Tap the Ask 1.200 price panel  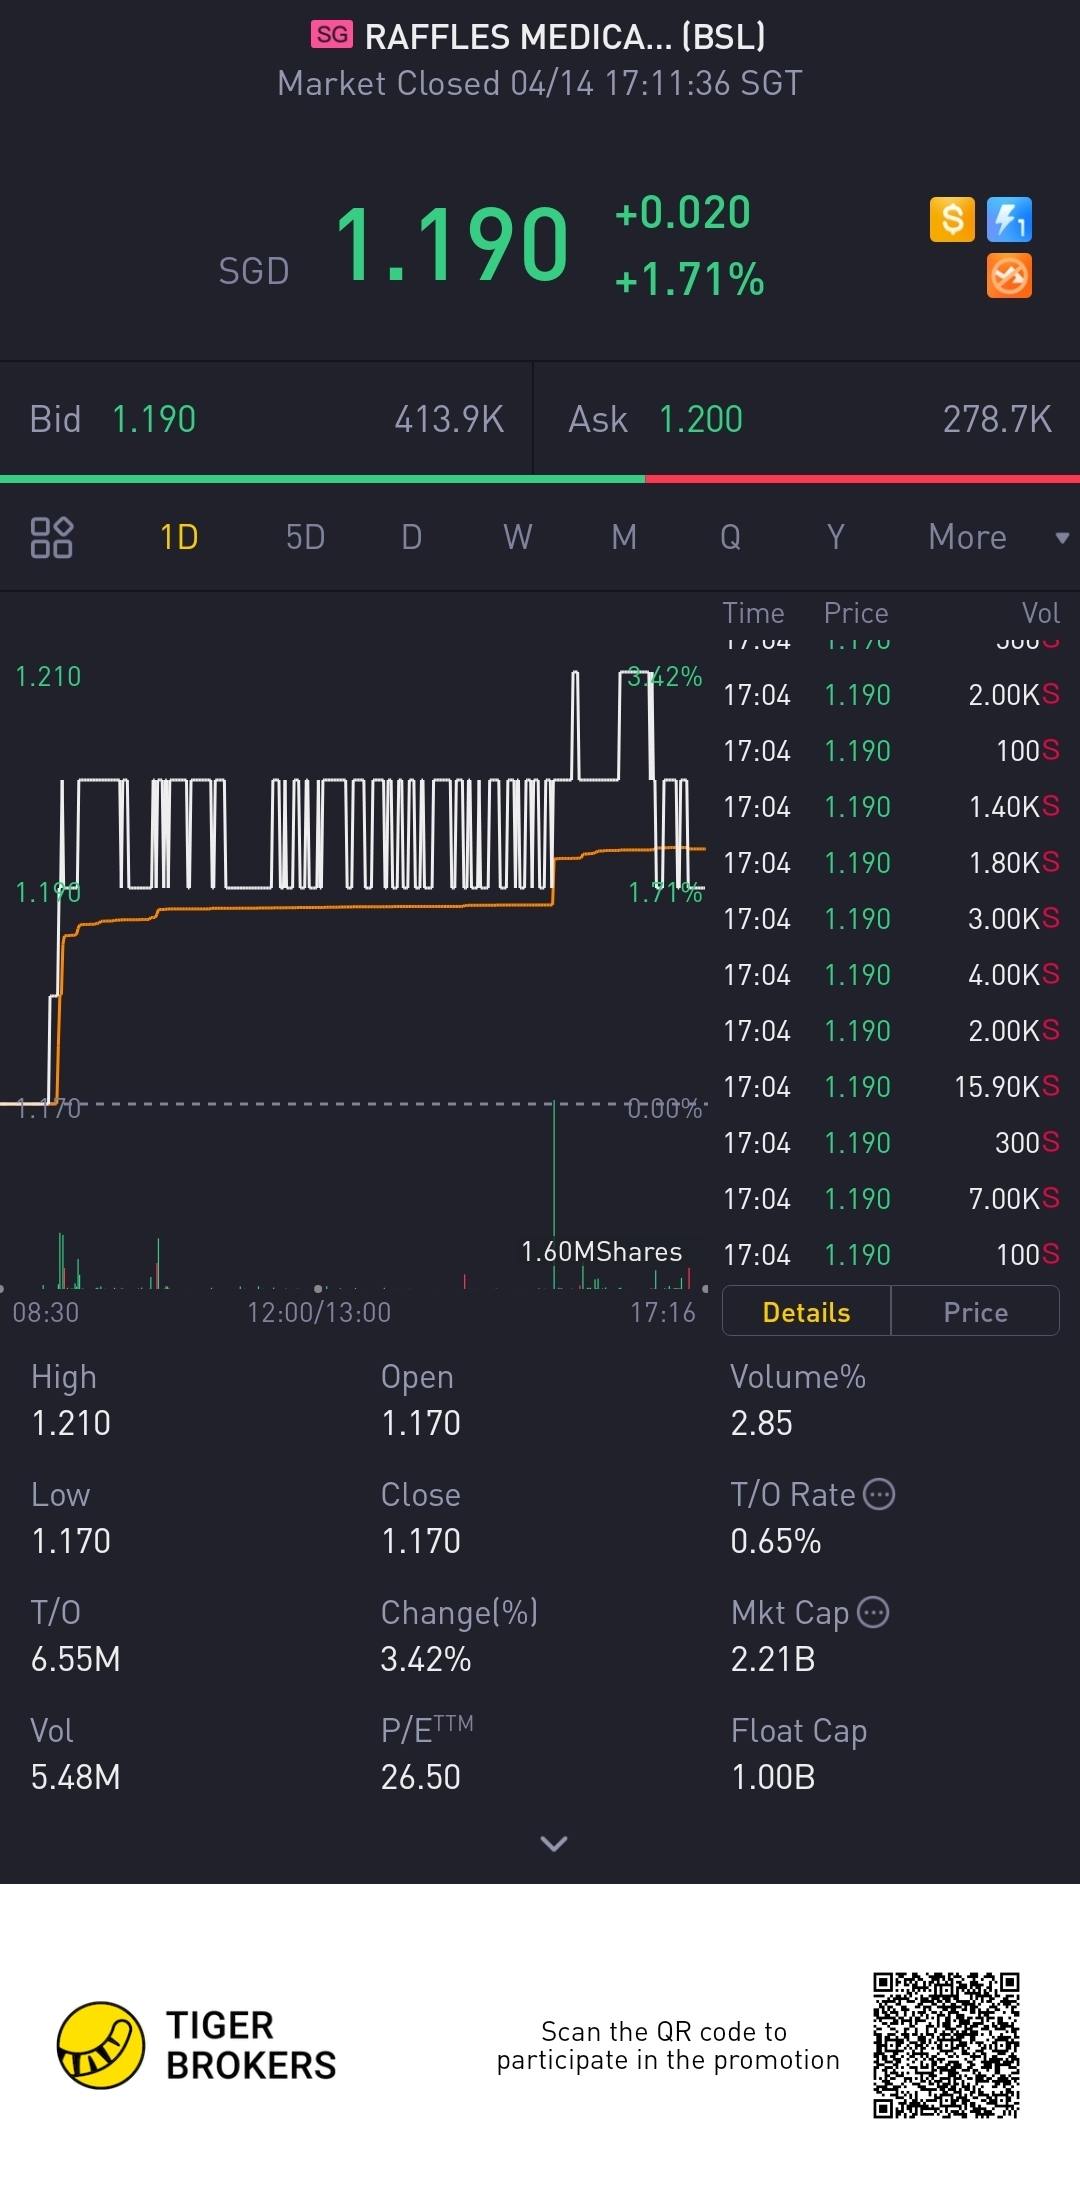click(x=808, y=419)
